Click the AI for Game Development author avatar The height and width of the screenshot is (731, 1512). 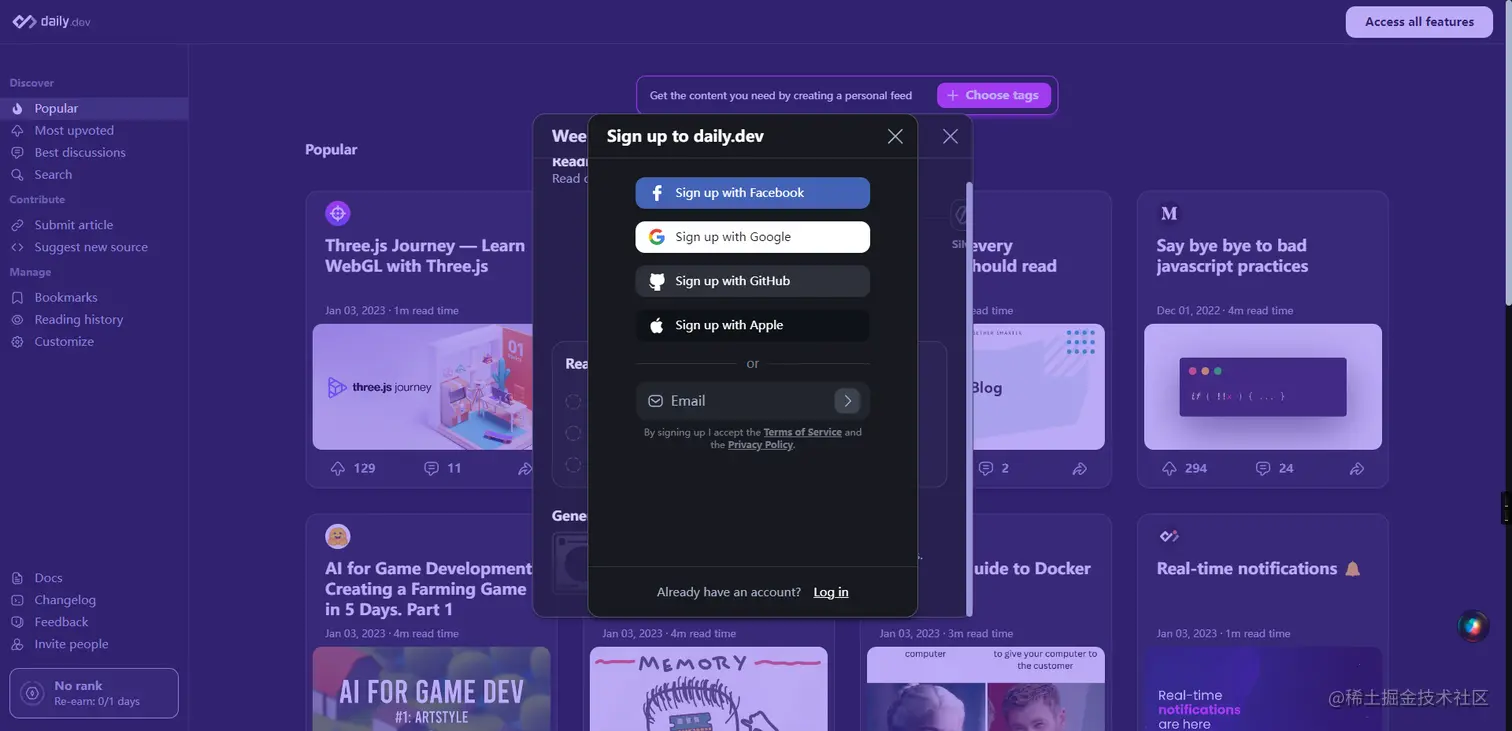click(338, 536)
